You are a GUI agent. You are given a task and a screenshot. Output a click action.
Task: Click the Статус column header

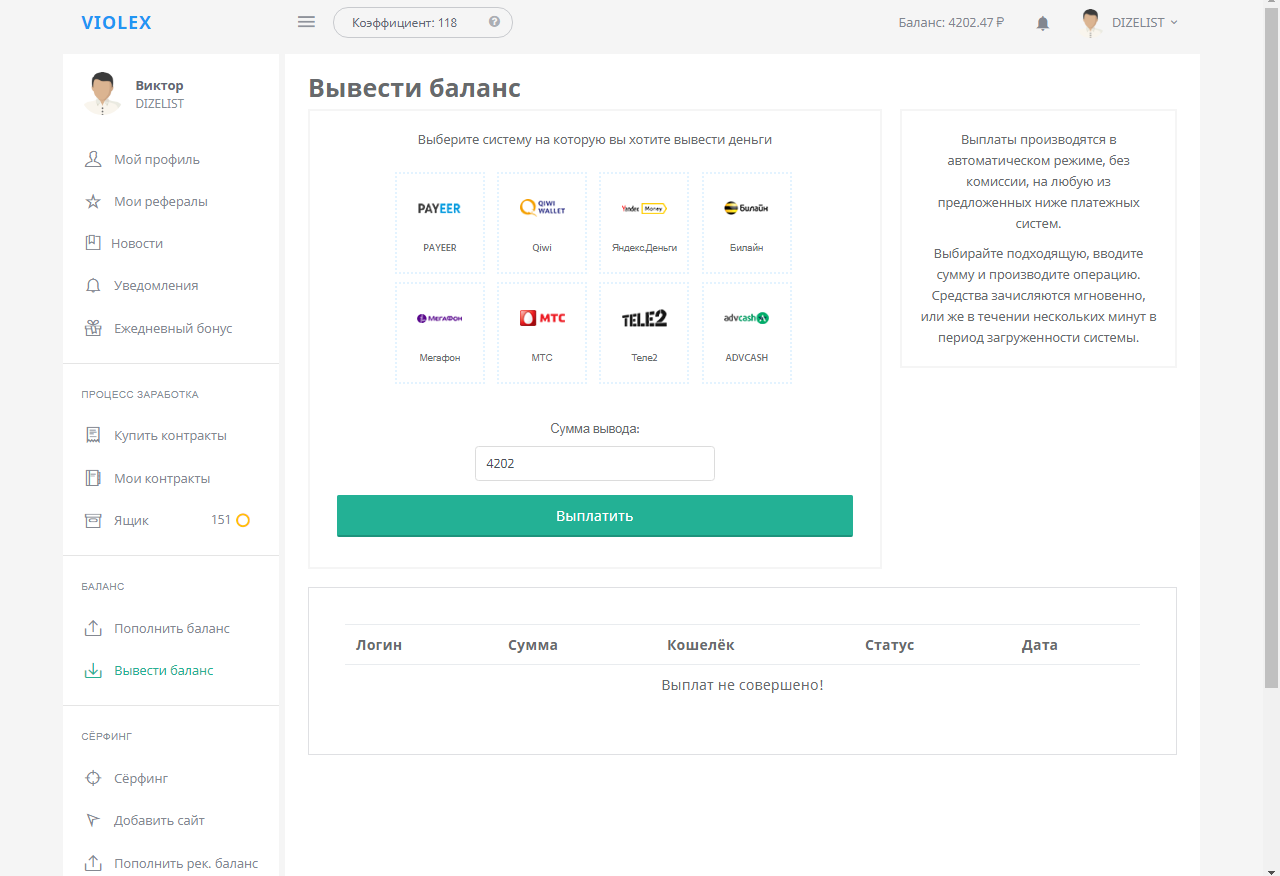coord(890,645)
